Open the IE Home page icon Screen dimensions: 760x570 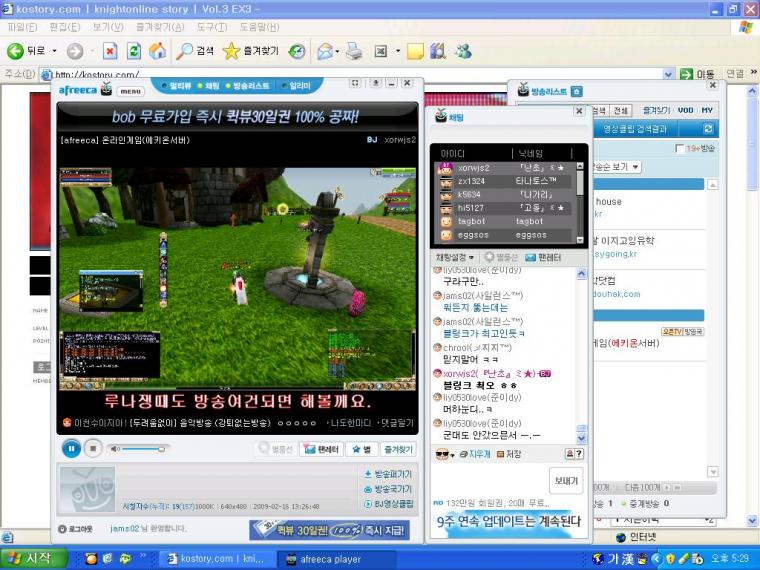(x=157, y=51)
